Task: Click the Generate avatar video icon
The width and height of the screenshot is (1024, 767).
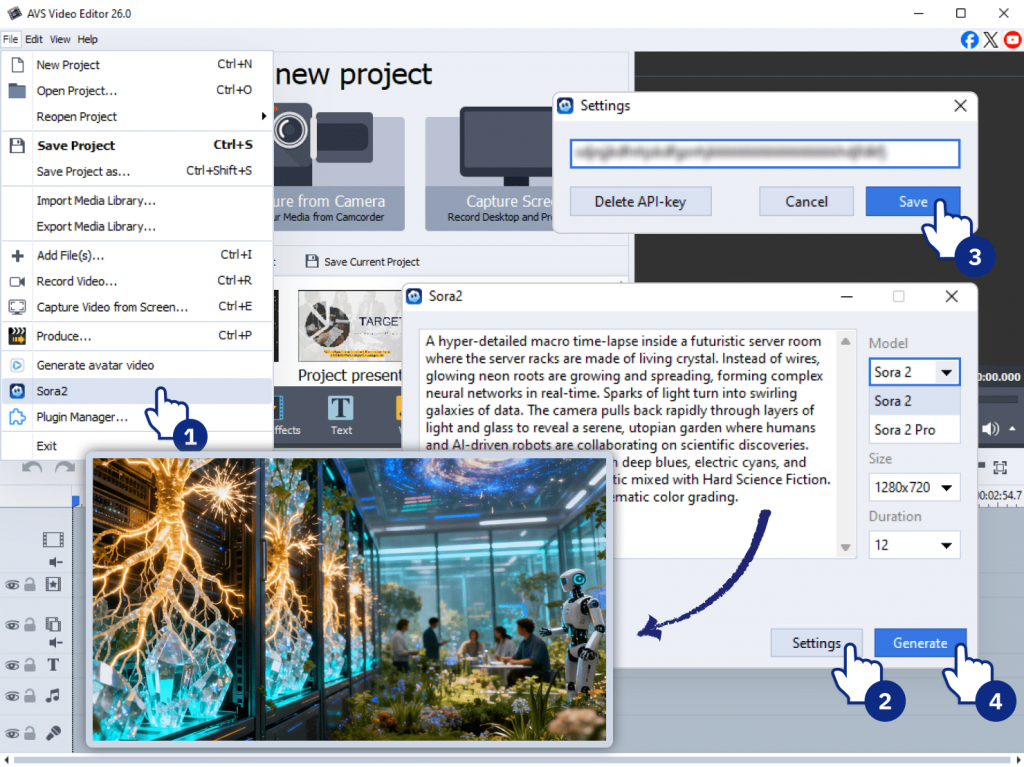Action: 18,365
